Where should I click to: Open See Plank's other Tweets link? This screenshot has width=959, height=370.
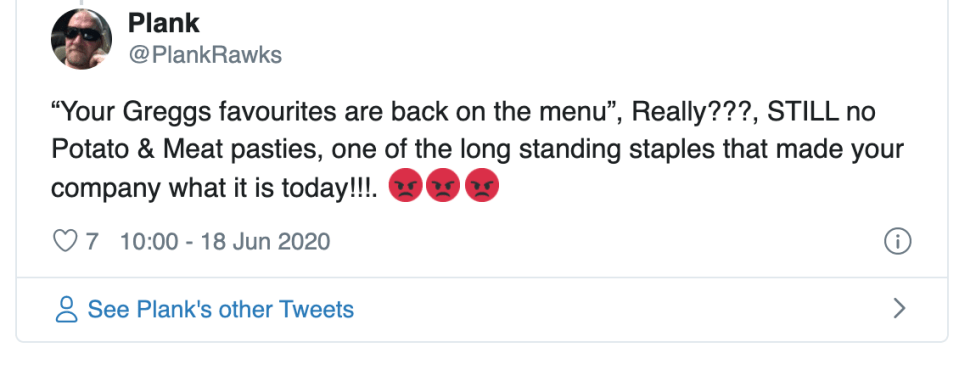click(221, 309)
